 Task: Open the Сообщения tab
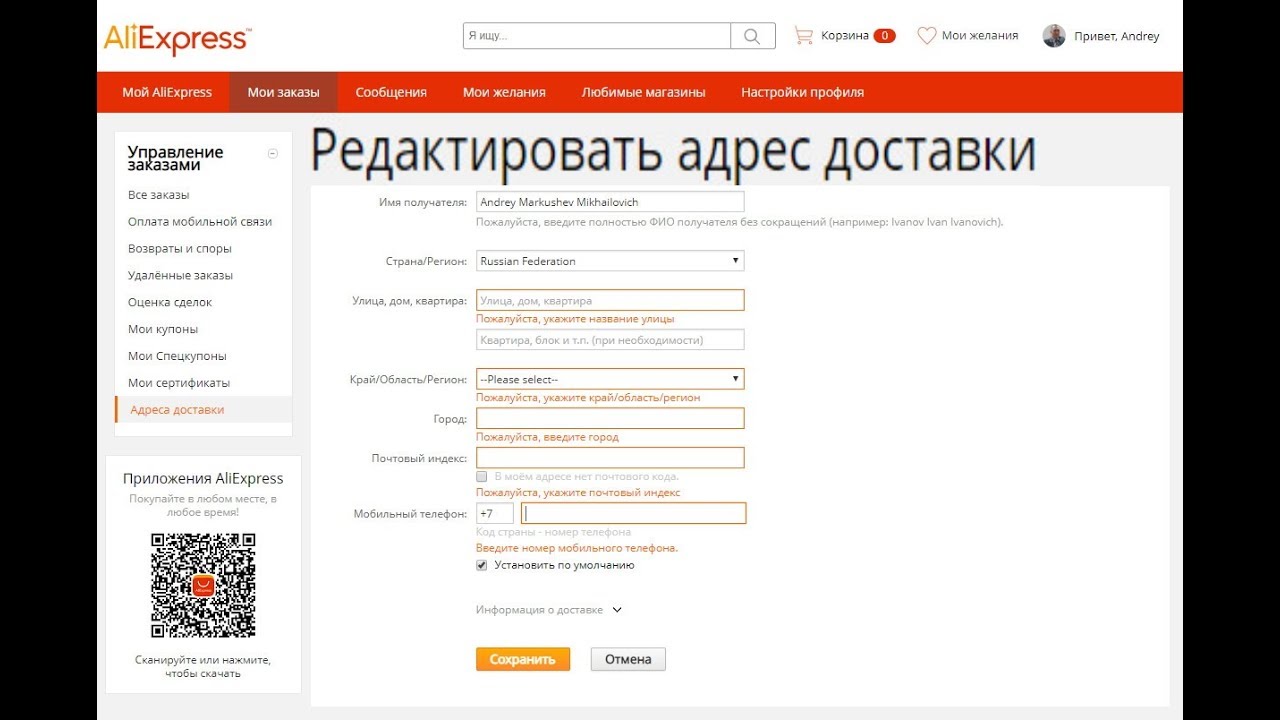point(391,92)
